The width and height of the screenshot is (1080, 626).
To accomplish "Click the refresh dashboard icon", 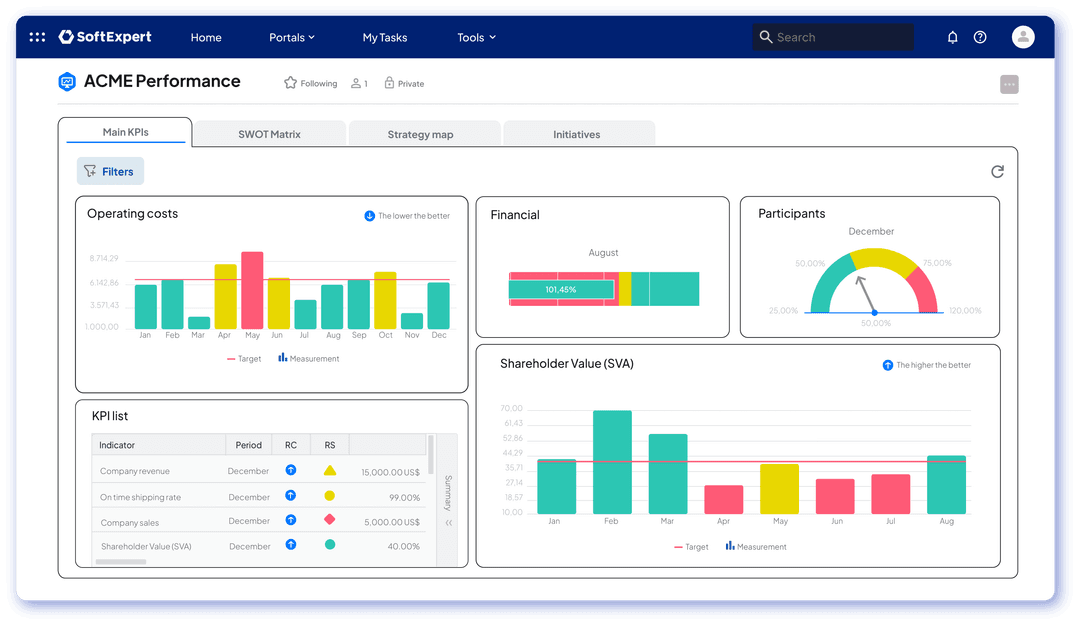I will pyautogui.click(x=997, y=172).
